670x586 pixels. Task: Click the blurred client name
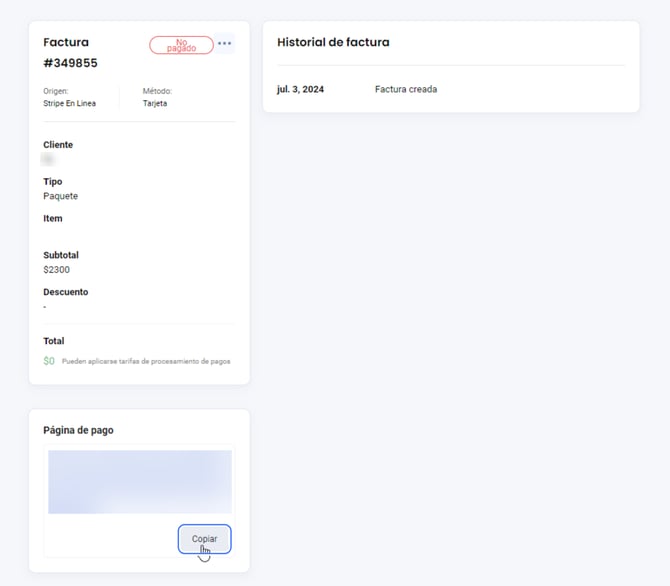point(48,159)
